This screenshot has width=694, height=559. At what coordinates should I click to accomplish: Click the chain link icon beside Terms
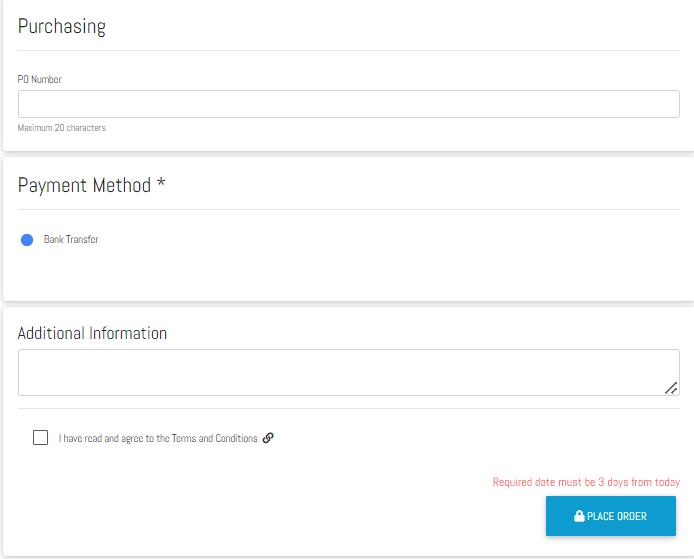(x=268, y=438)
